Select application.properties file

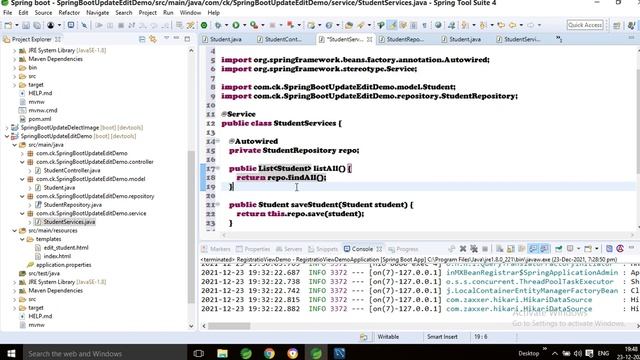pos(64,265)
